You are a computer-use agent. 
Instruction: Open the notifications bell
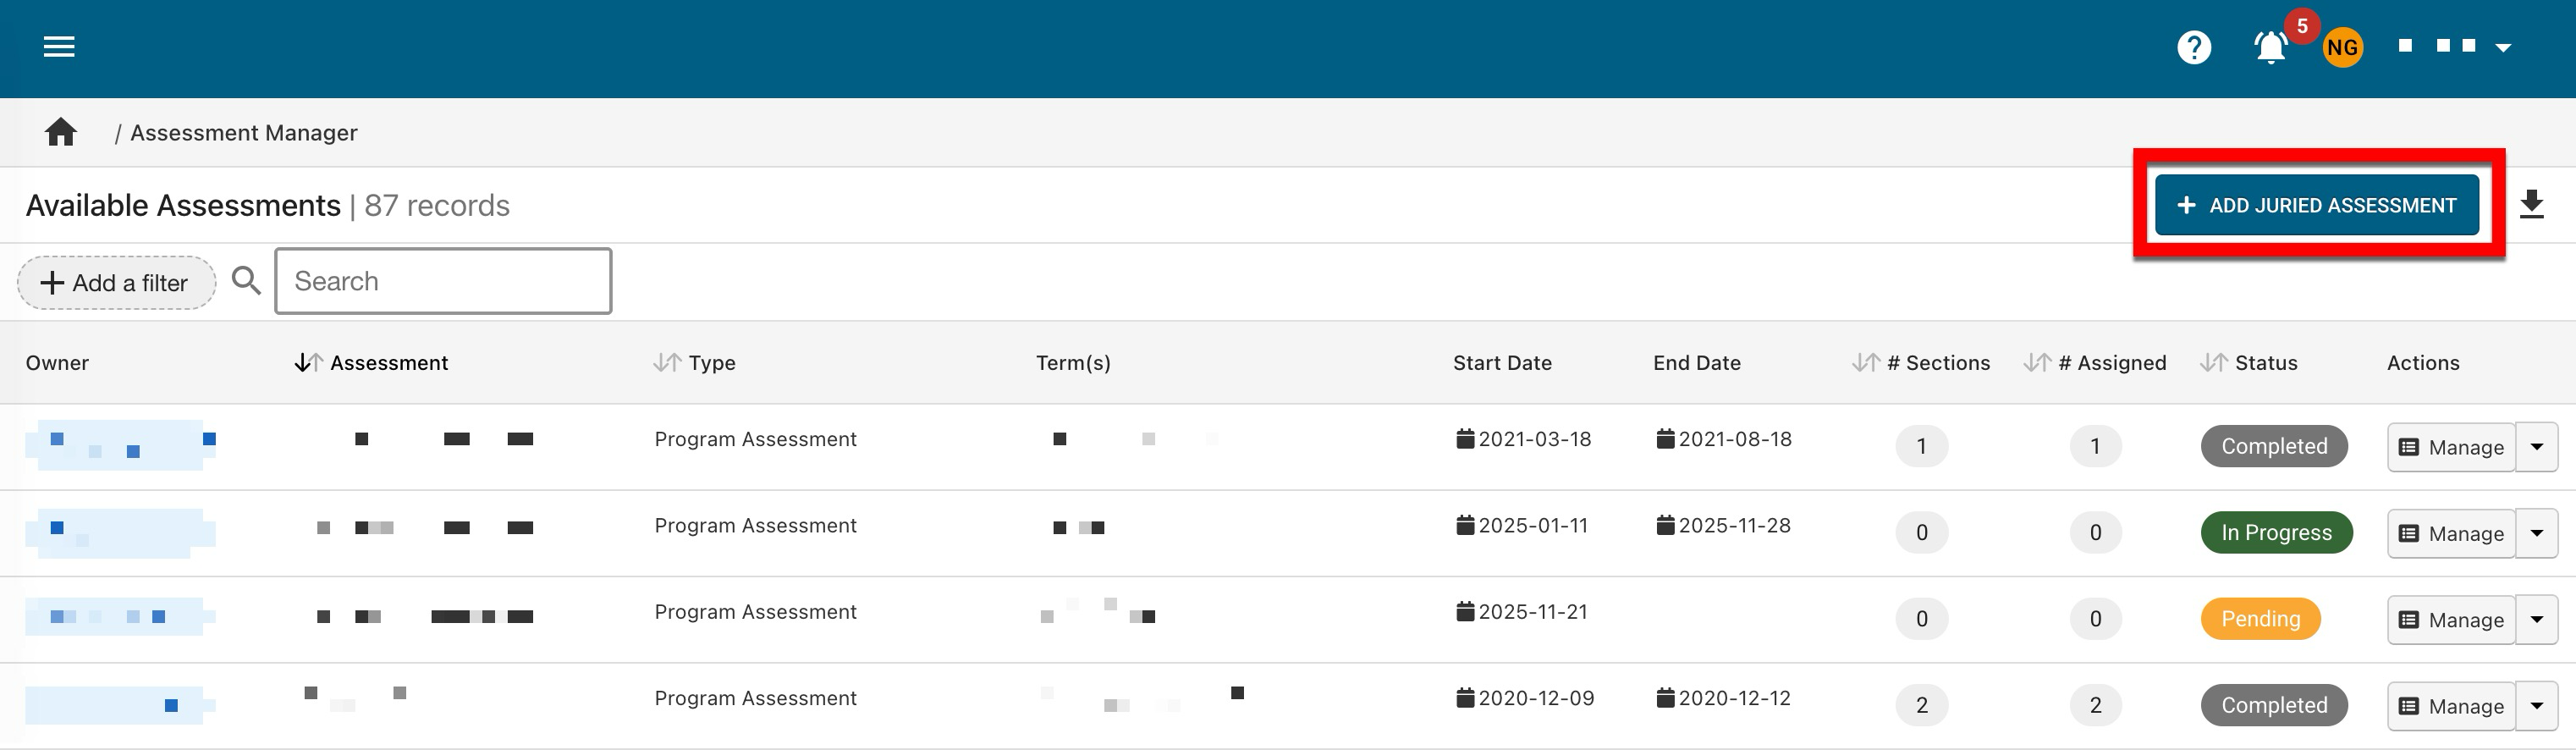click(2271, 47)
